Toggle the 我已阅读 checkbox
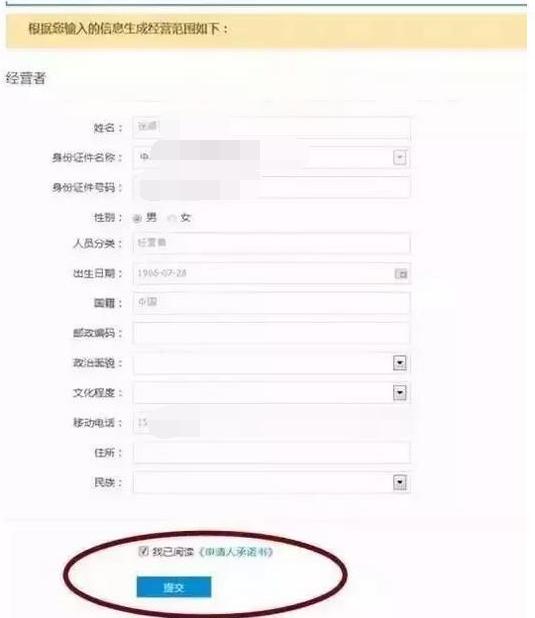535x618 pixels. click(143, 551)
